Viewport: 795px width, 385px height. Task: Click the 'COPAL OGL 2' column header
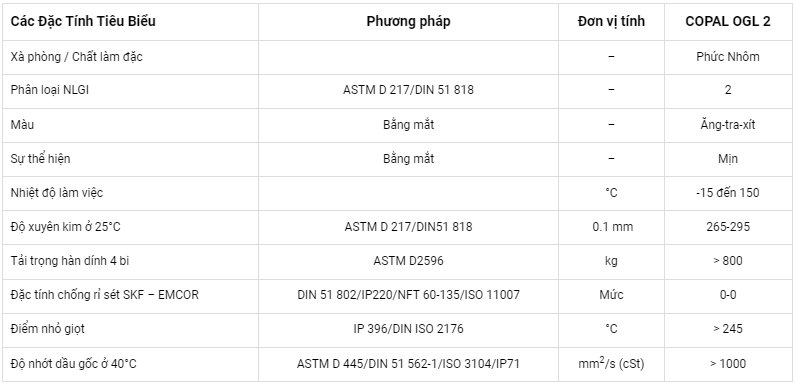pos(728,22)
